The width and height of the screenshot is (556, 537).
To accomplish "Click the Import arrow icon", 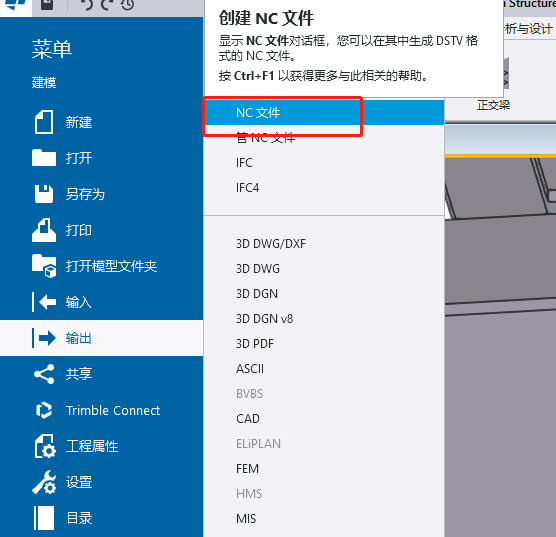I will [44, 302].
